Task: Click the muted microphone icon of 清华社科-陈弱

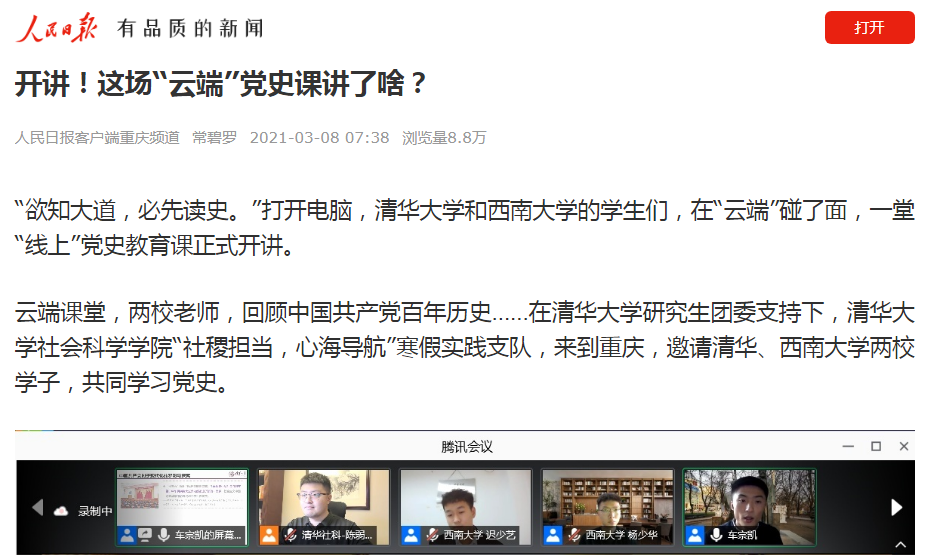Action: click(x=291, y=535)
